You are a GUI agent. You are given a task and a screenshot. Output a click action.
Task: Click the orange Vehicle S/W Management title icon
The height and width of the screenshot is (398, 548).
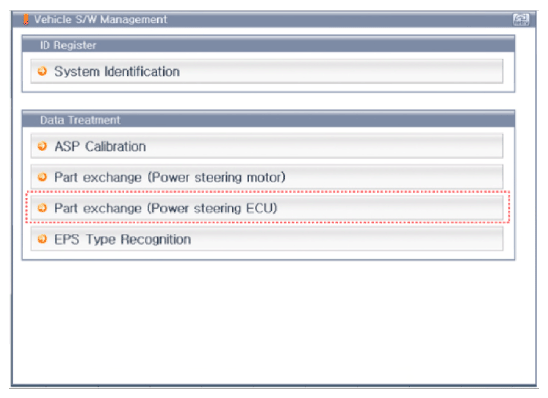26,20
